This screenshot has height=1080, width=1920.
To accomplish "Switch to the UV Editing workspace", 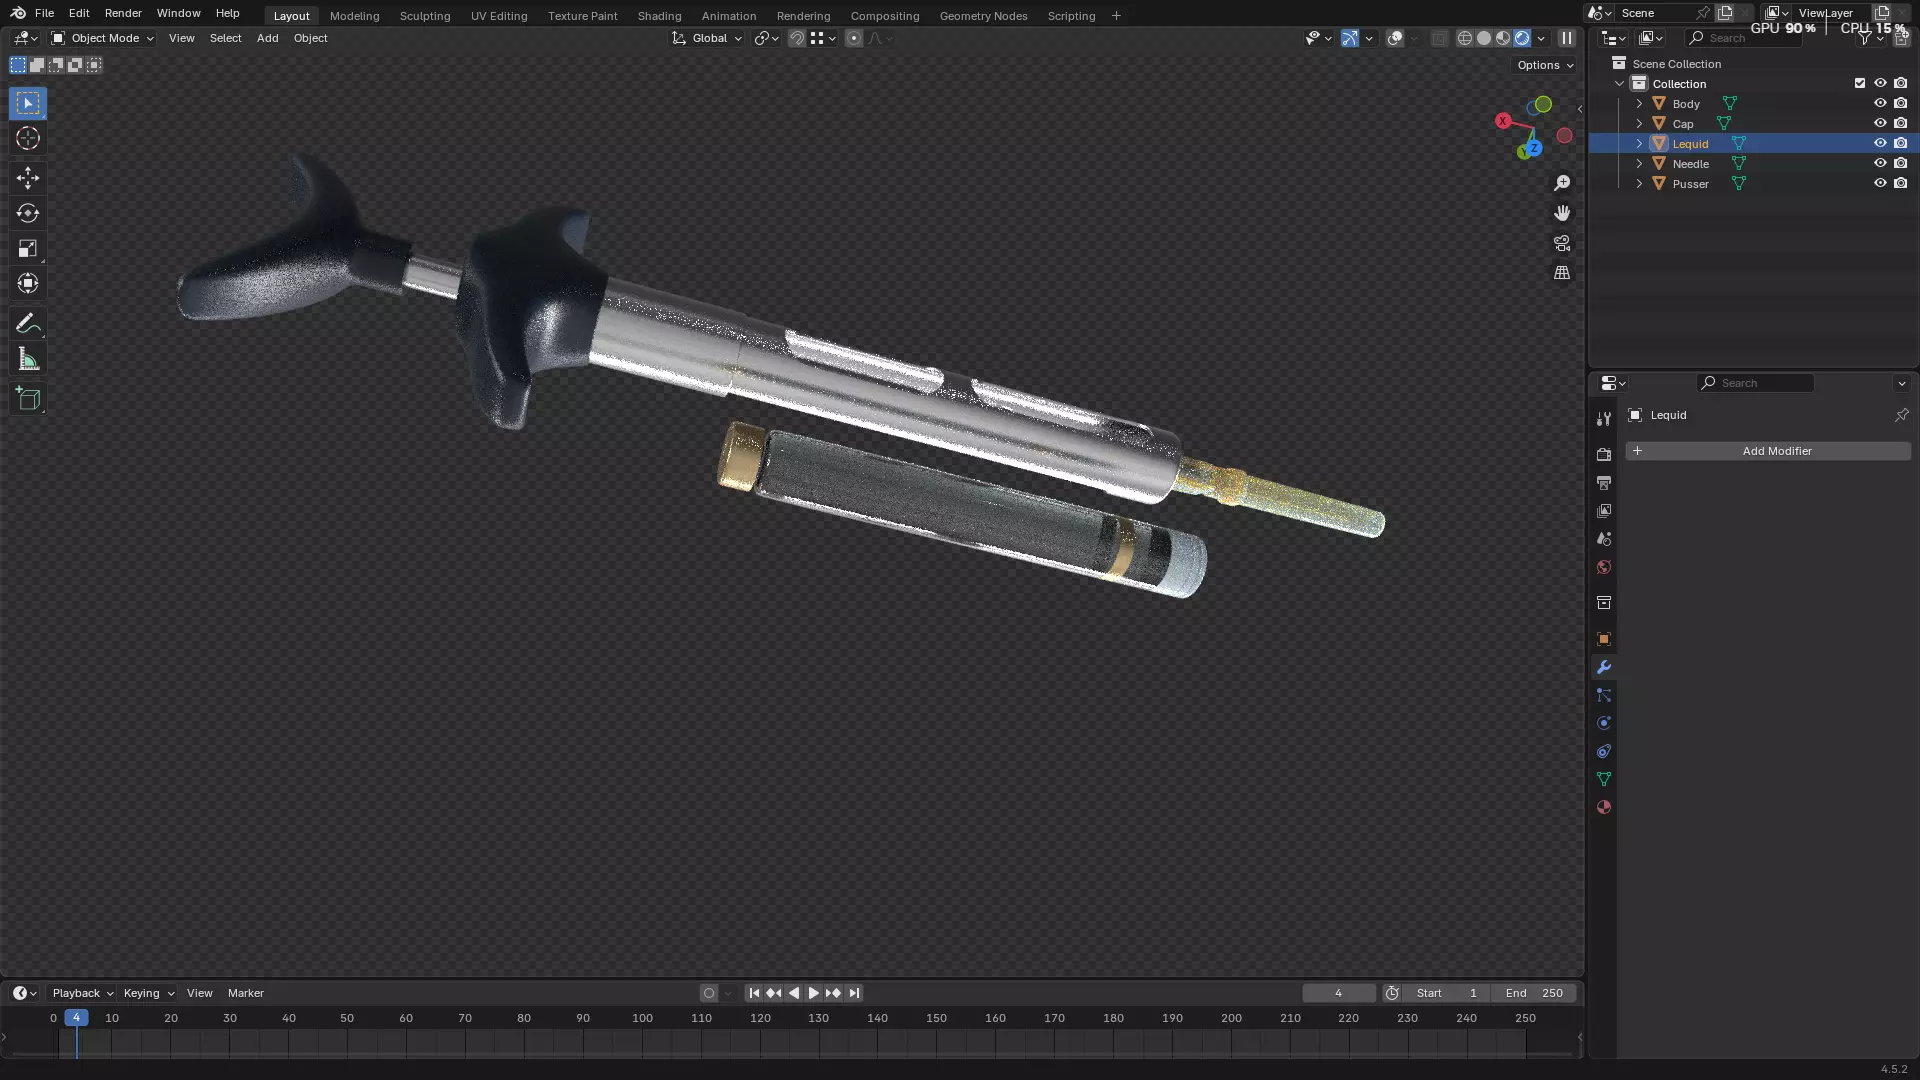I will [499, 16].
